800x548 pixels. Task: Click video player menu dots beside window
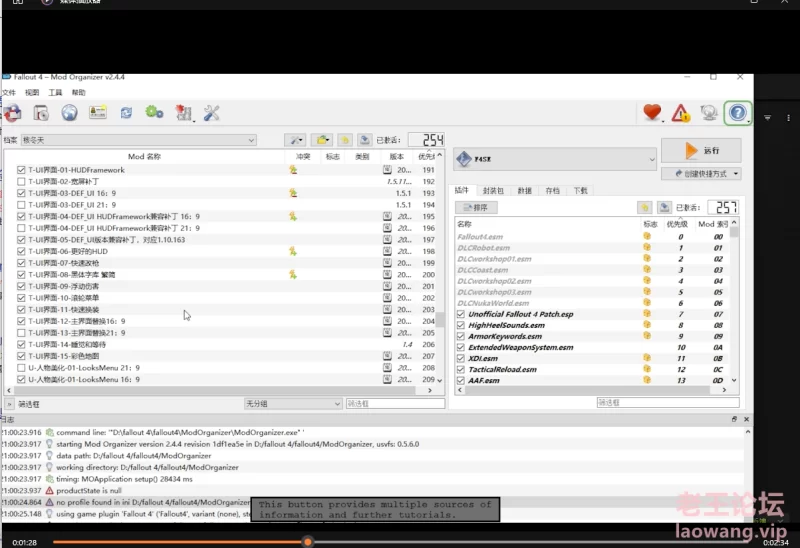pyautogui.click(x=788, y=118)
